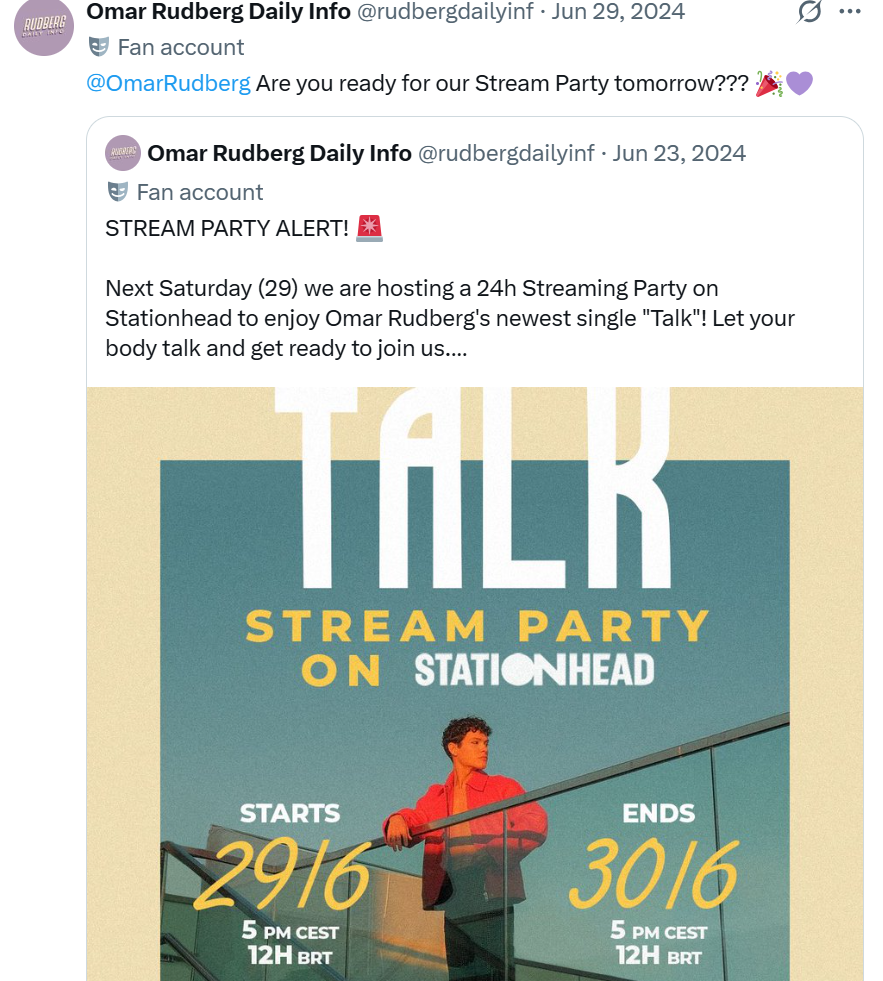Click the red siren emoji
This screenshot has height=981, width=883.
(369, 228)
